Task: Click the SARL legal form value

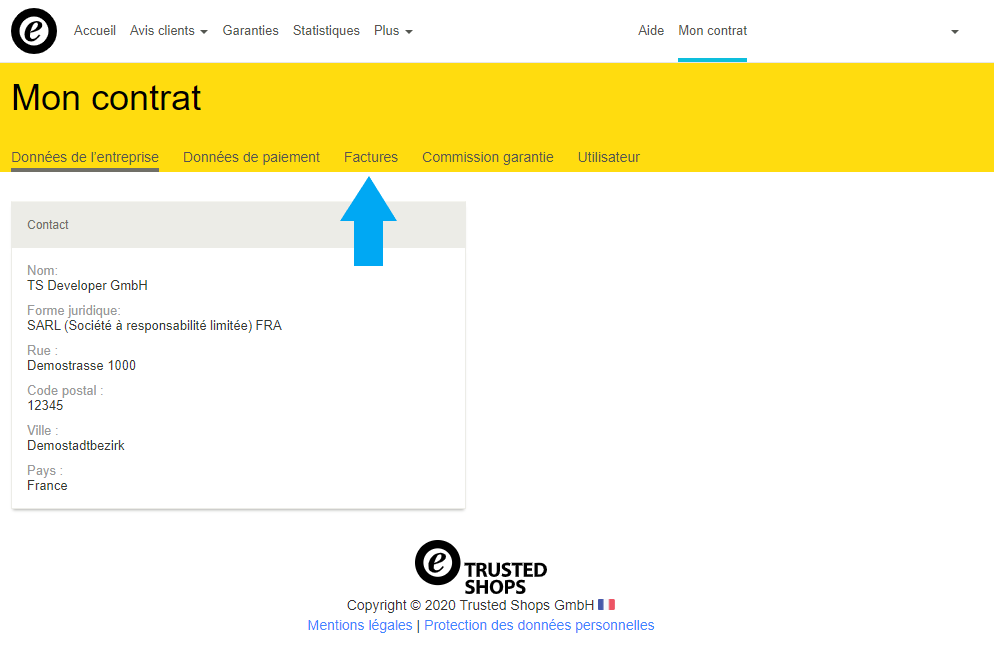Action: [x=154, y=325]
